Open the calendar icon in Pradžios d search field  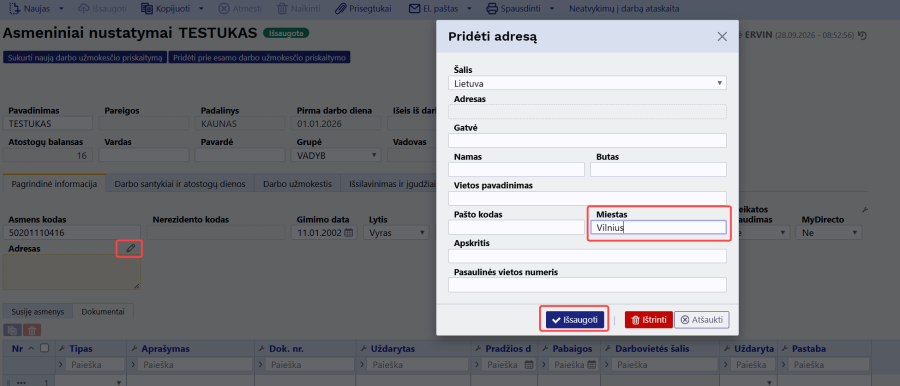[x=529, y=365]
